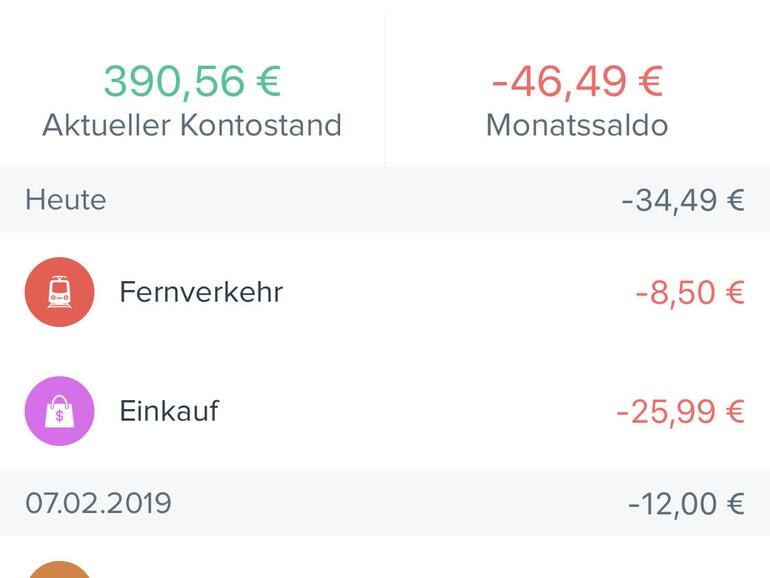
Task: Click the empty space in the Fernverkehr row
Action: point(450,292)
